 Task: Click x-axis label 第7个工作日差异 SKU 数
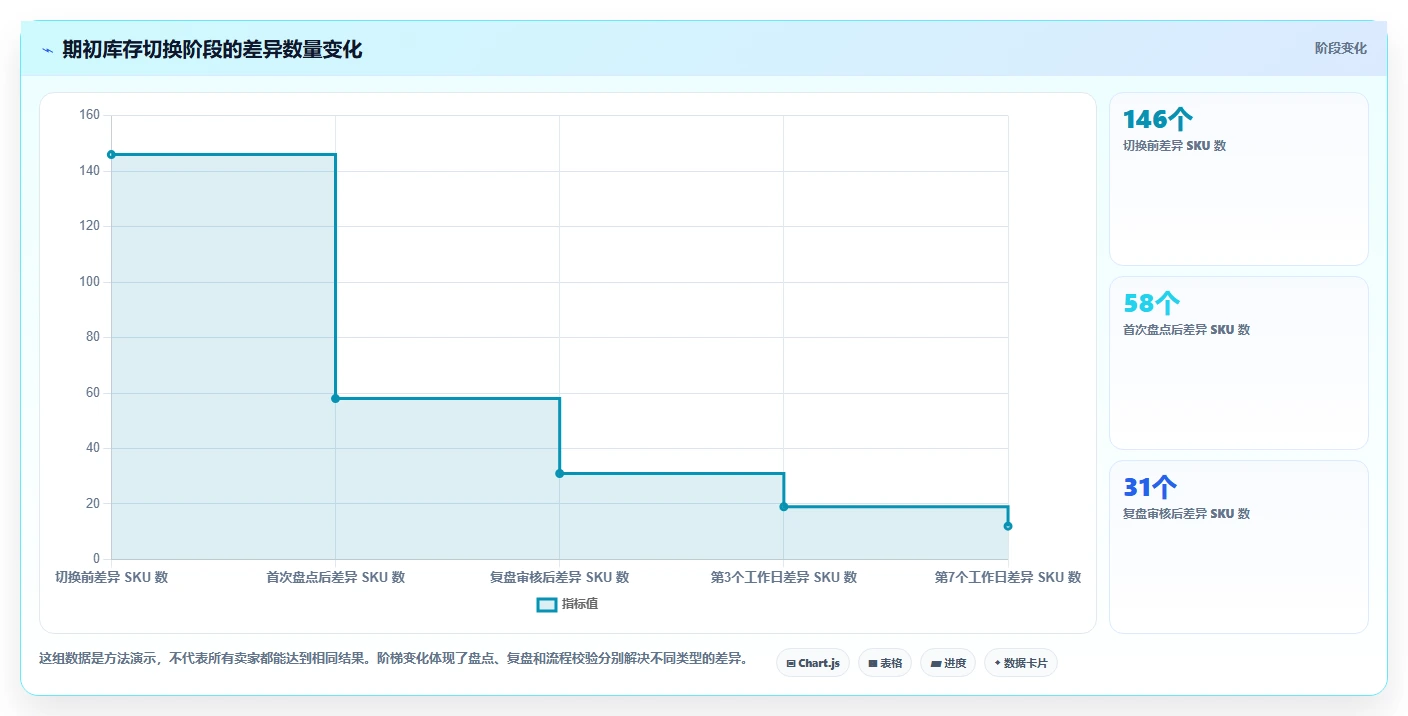tap(1007, 577)
